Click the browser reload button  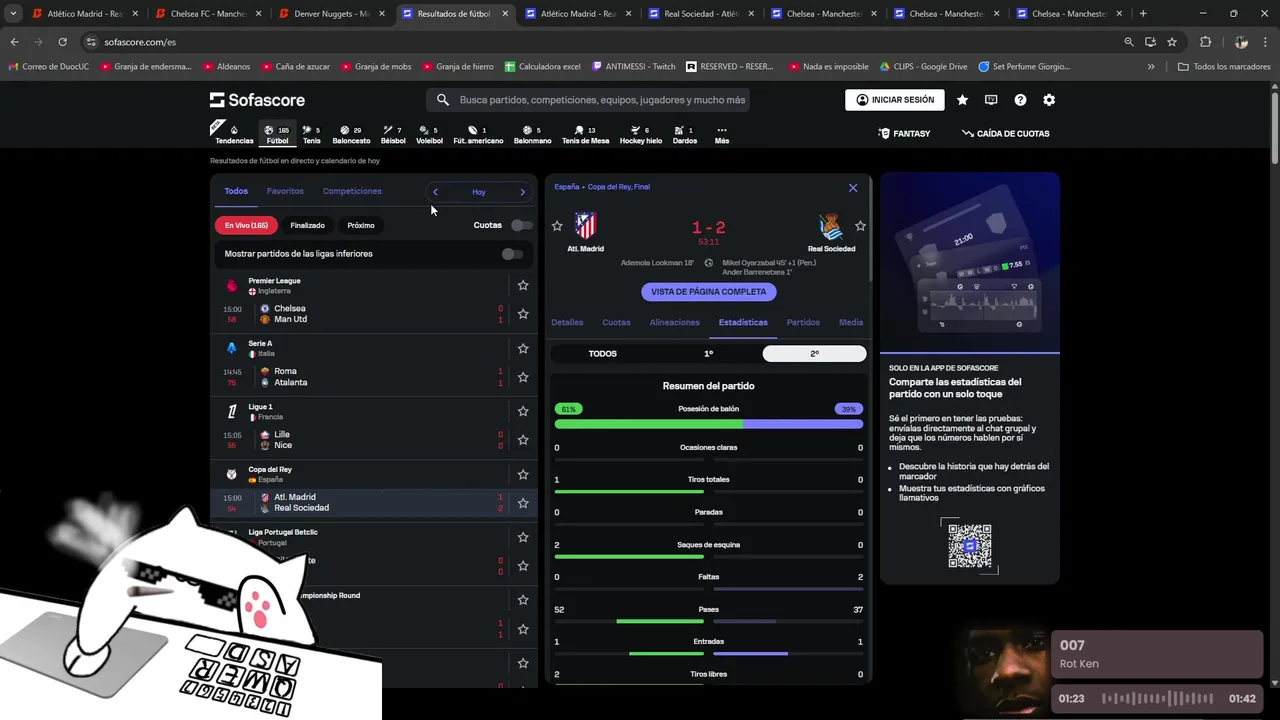click(x=62, y=42)
